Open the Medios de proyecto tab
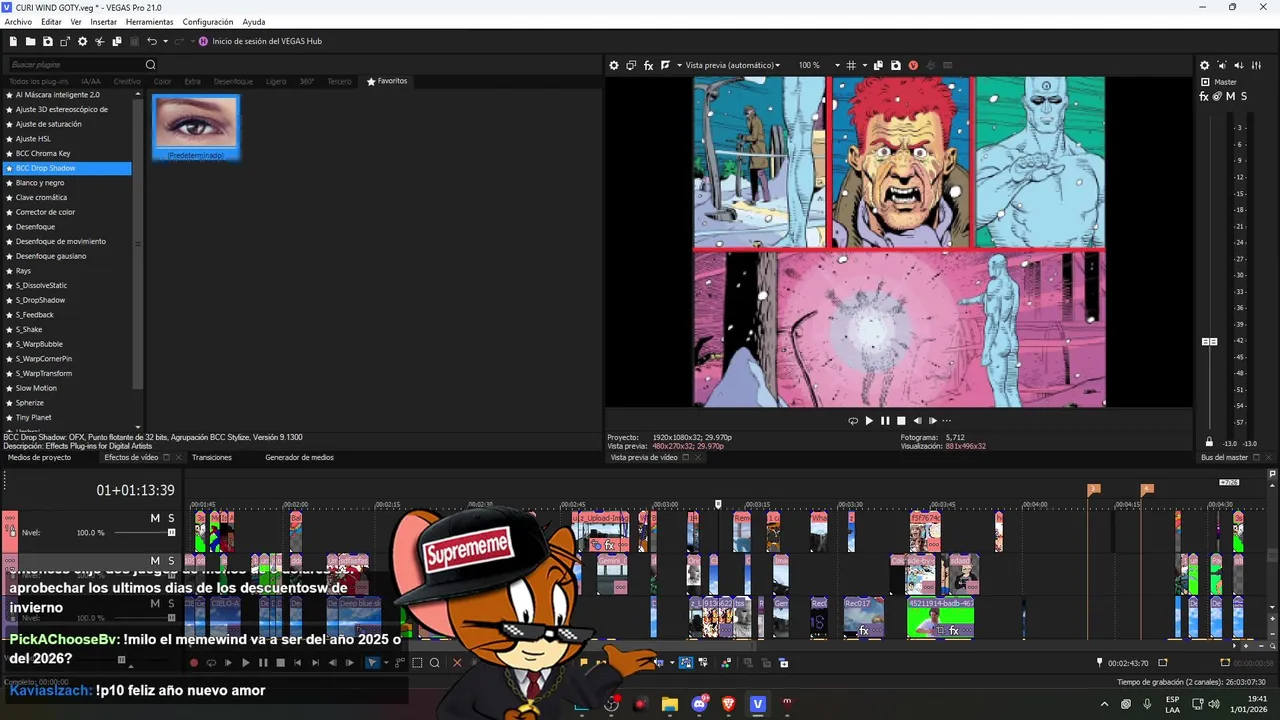The height and width of the screenshot is (720, 1280). 39,457
